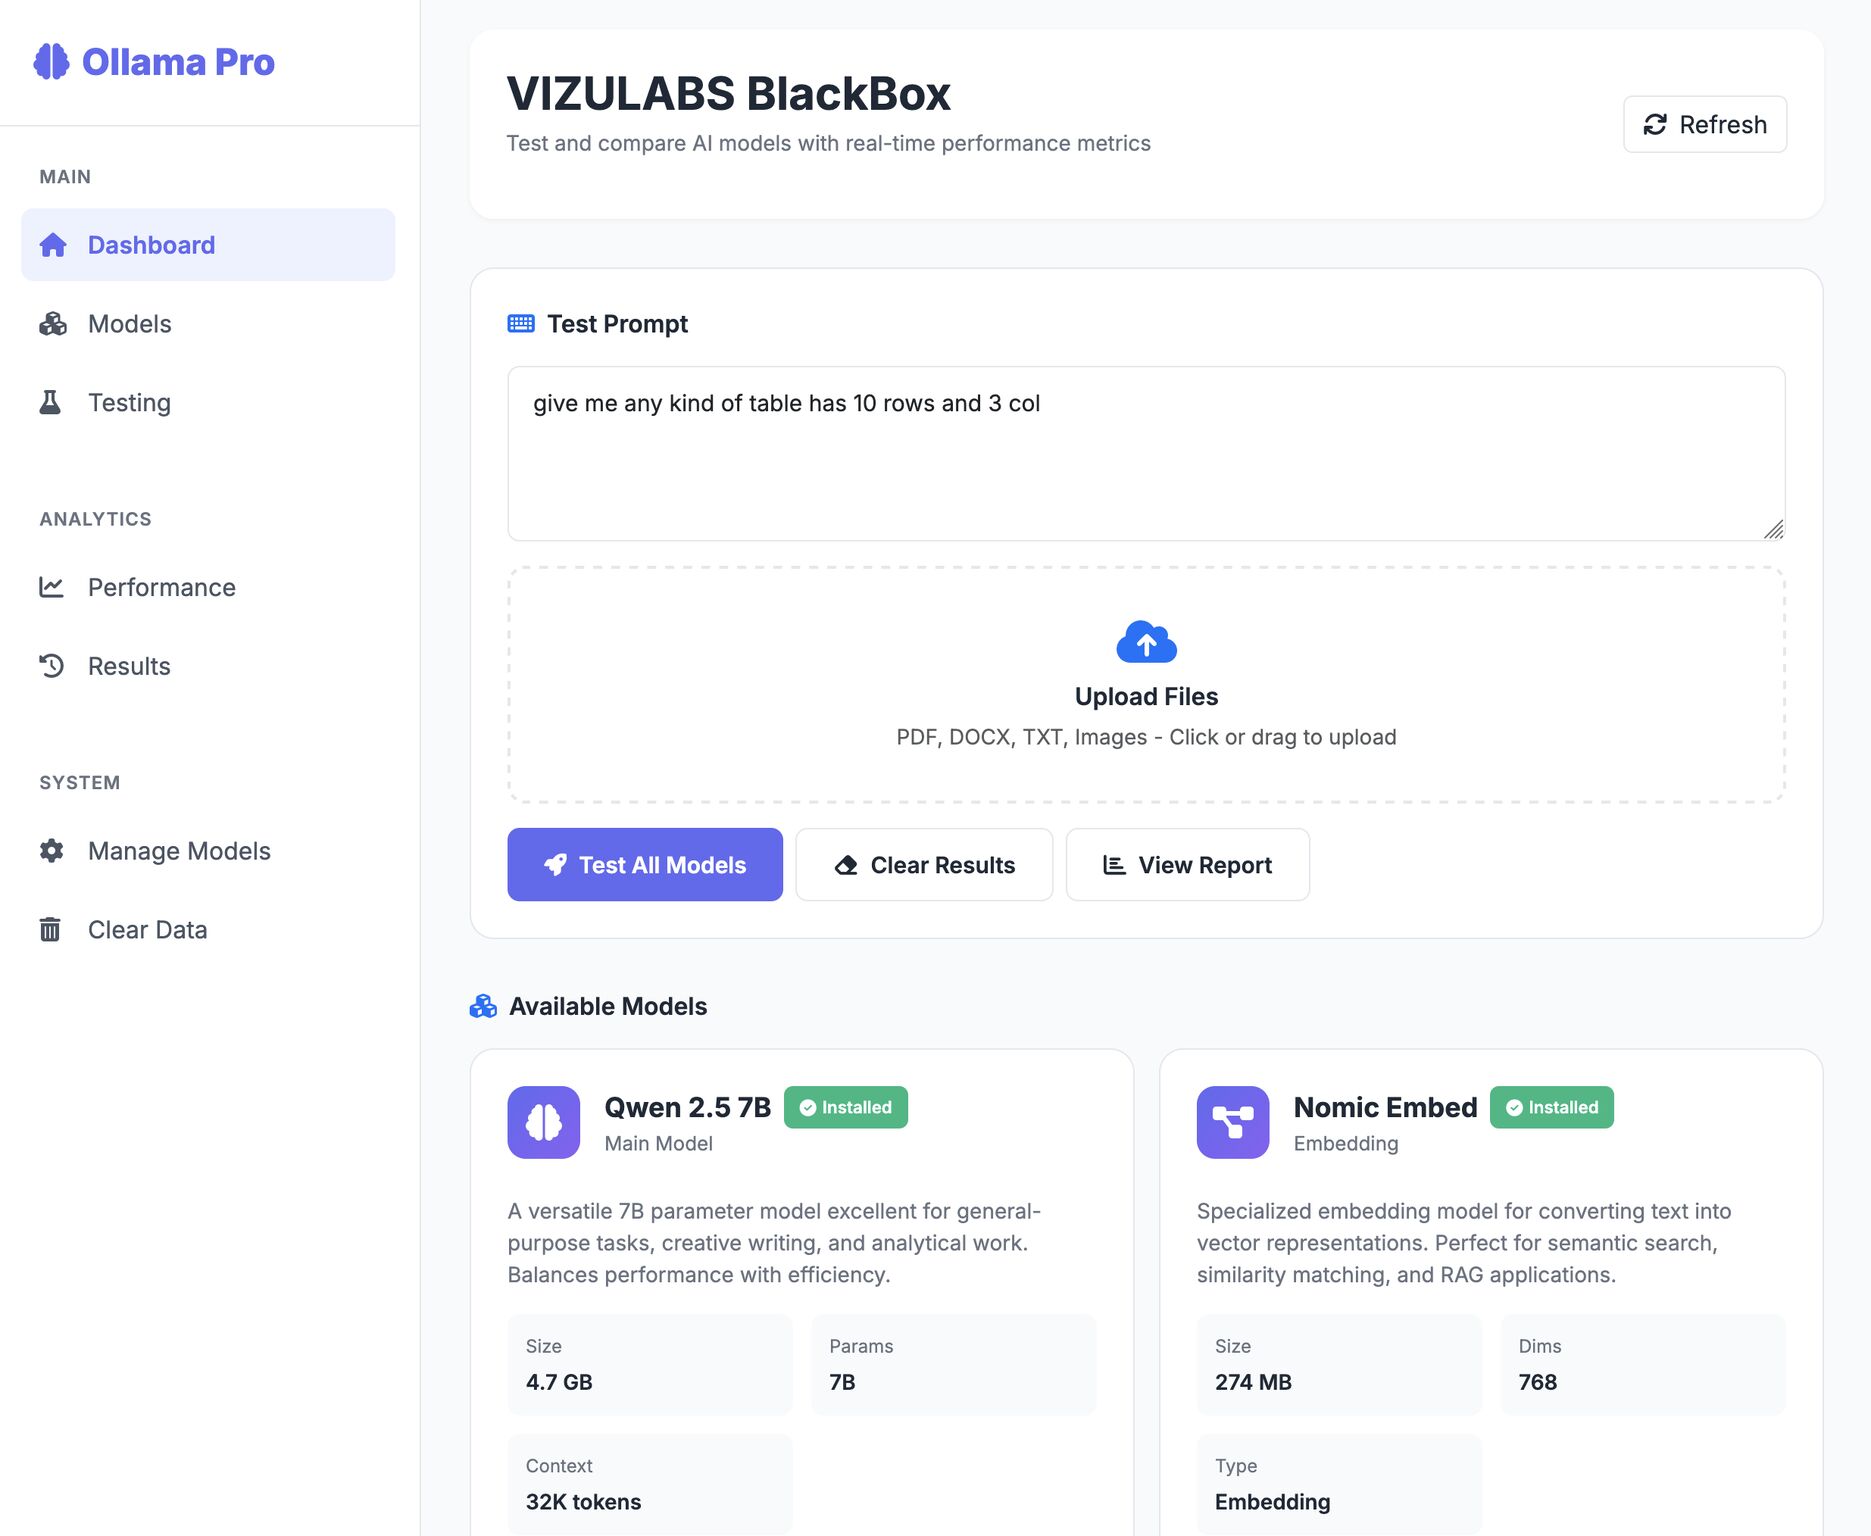
Task: Click the Nomic Embed network icon
Action: coord(1232,1122)
